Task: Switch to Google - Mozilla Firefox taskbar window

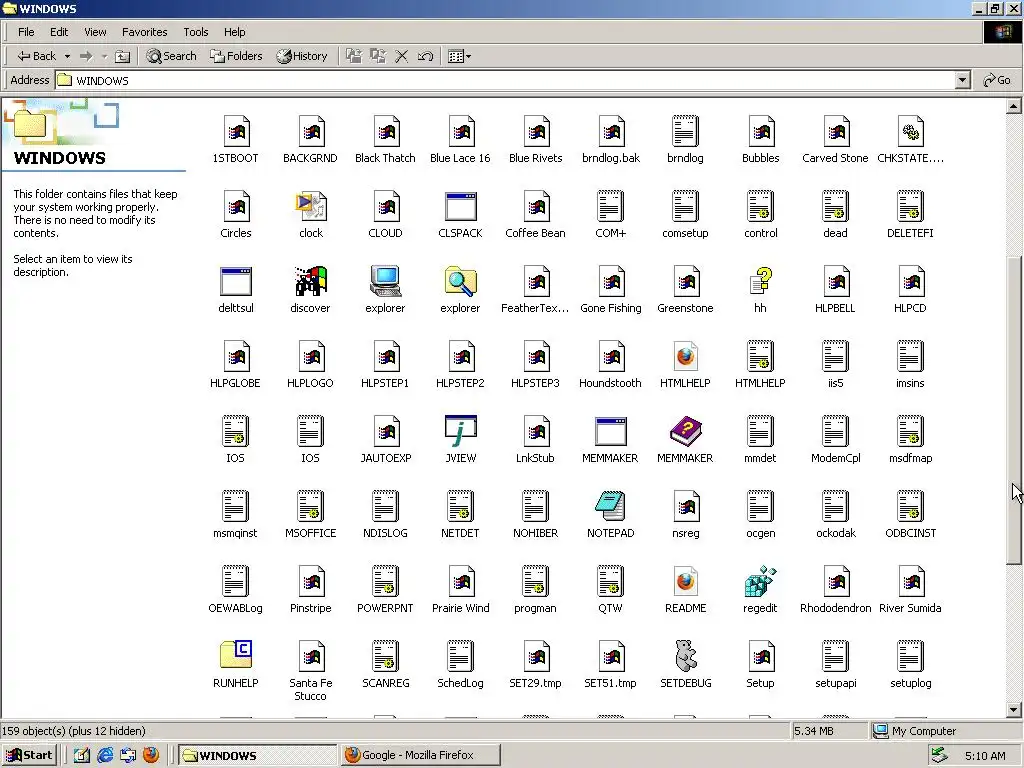Action: [x=421, y=755]
